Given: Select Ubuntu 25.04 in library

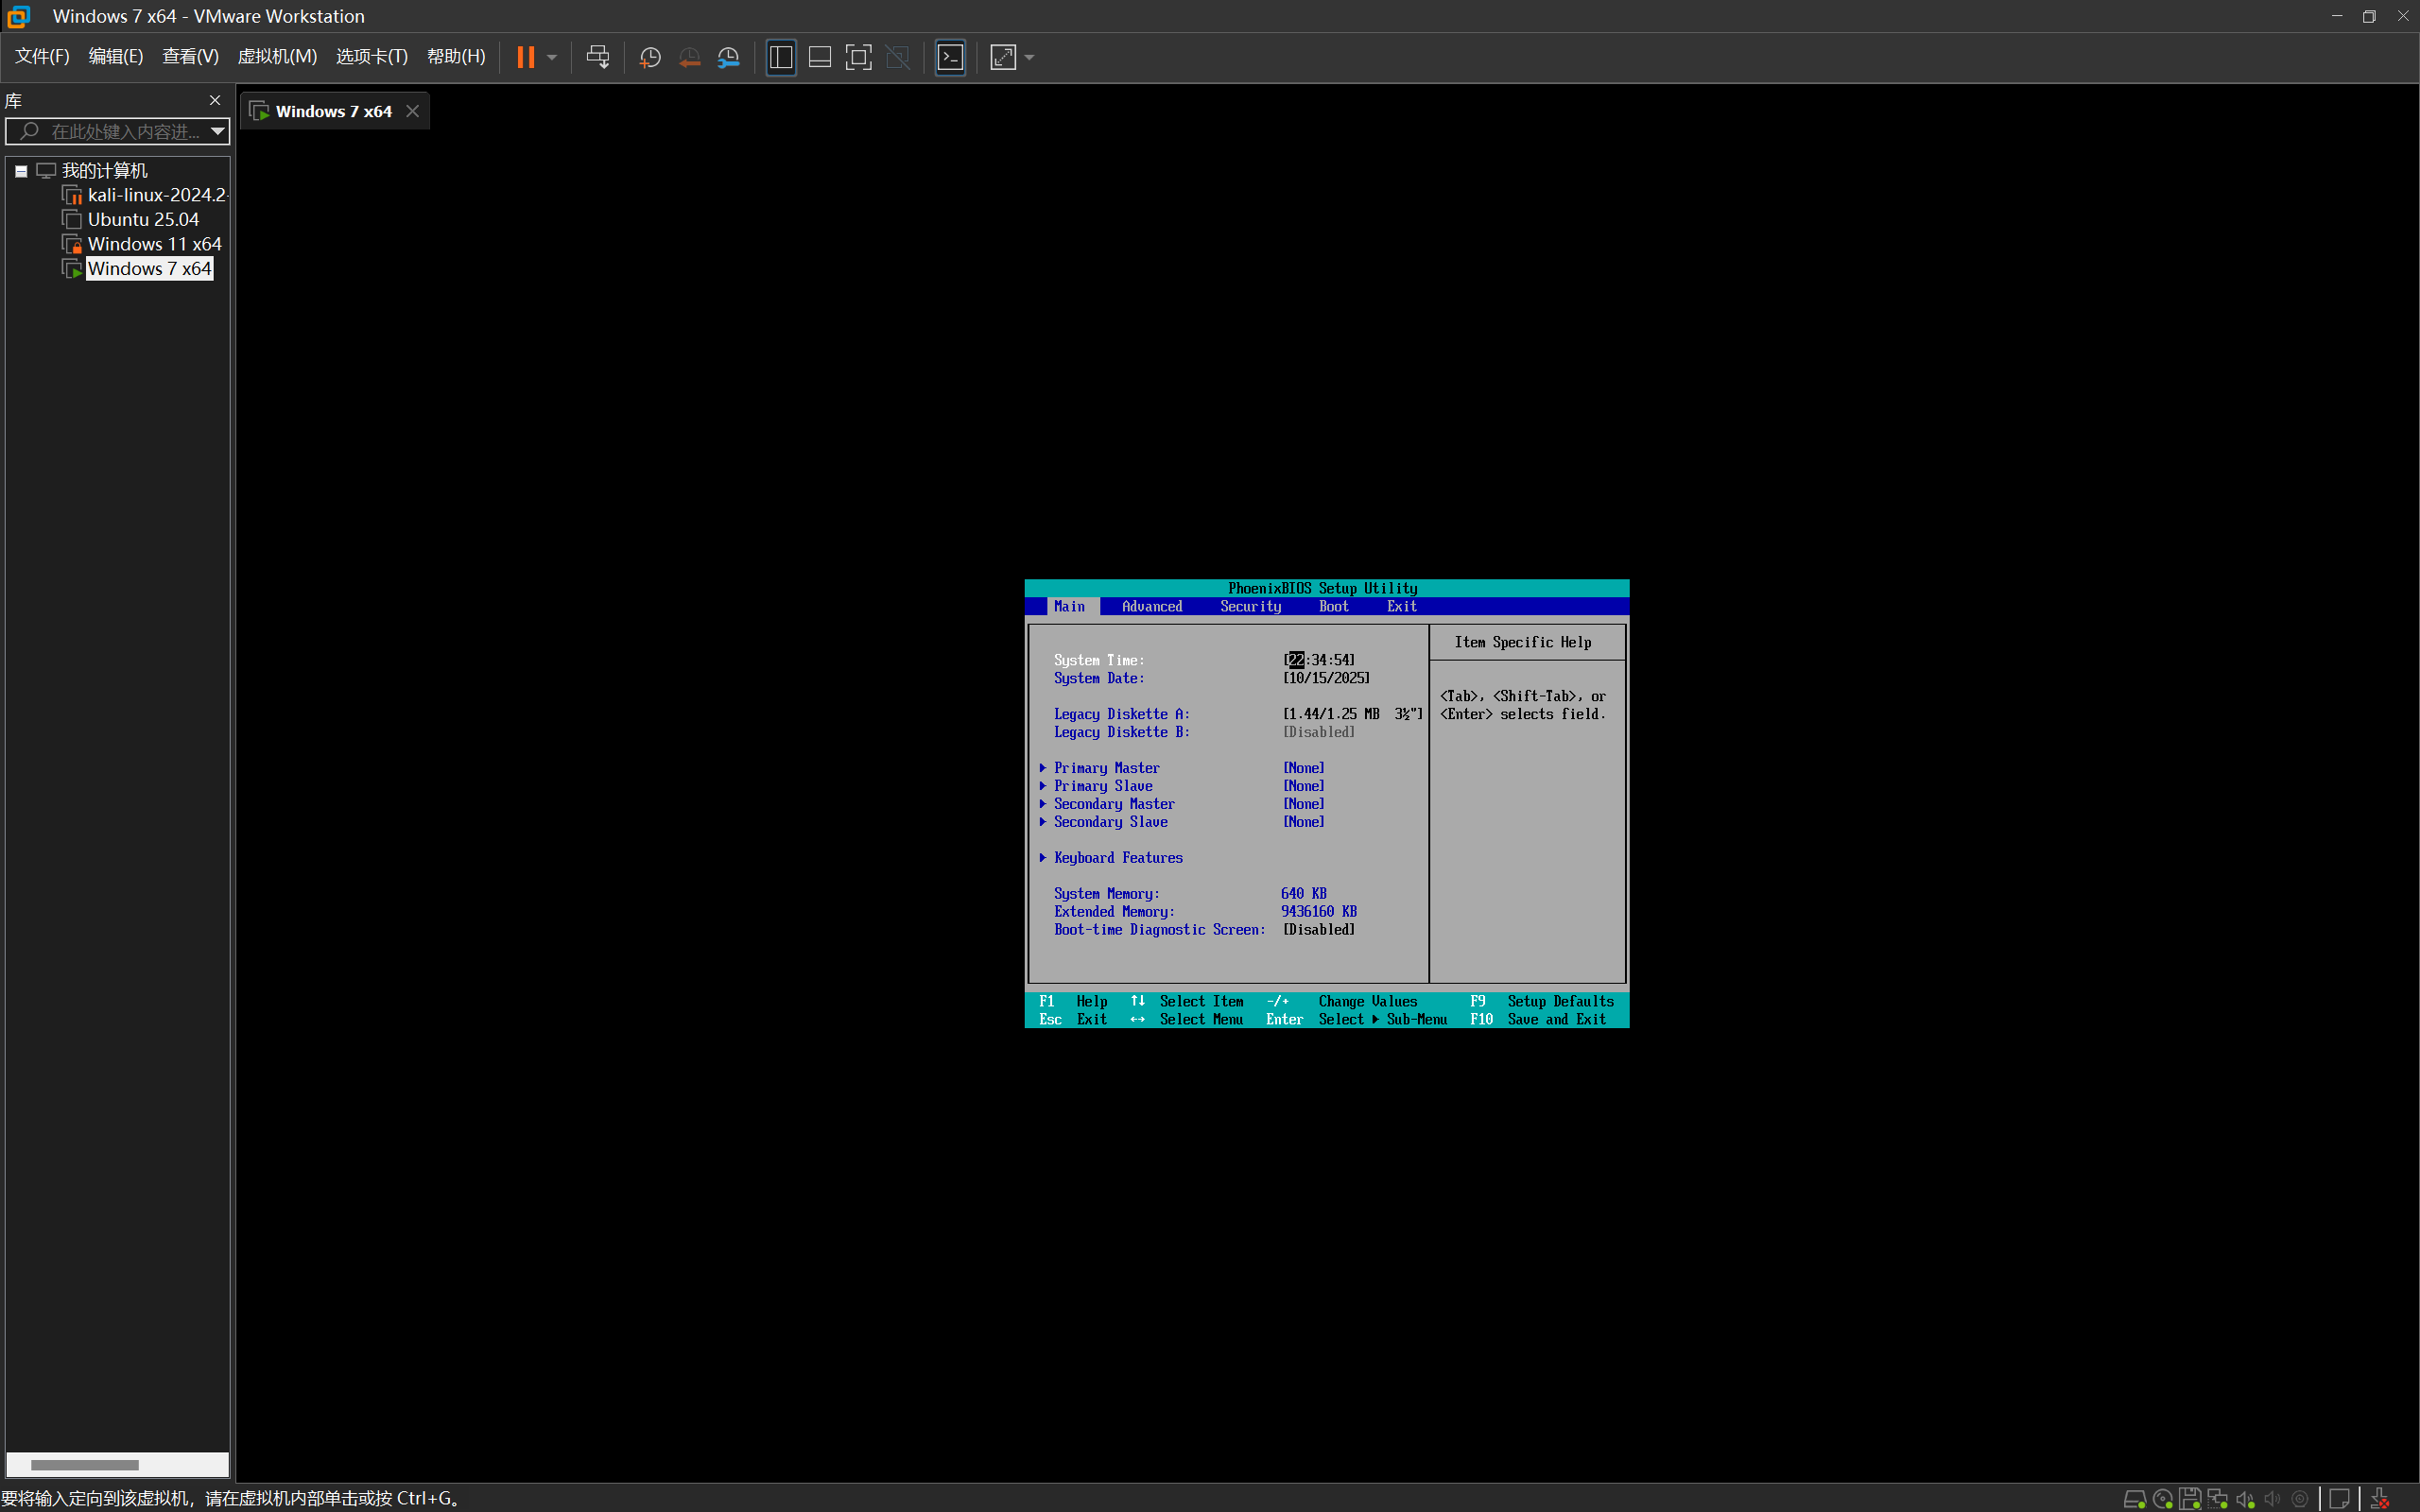Looking at the screenshot, I should [x=143, y=219].
